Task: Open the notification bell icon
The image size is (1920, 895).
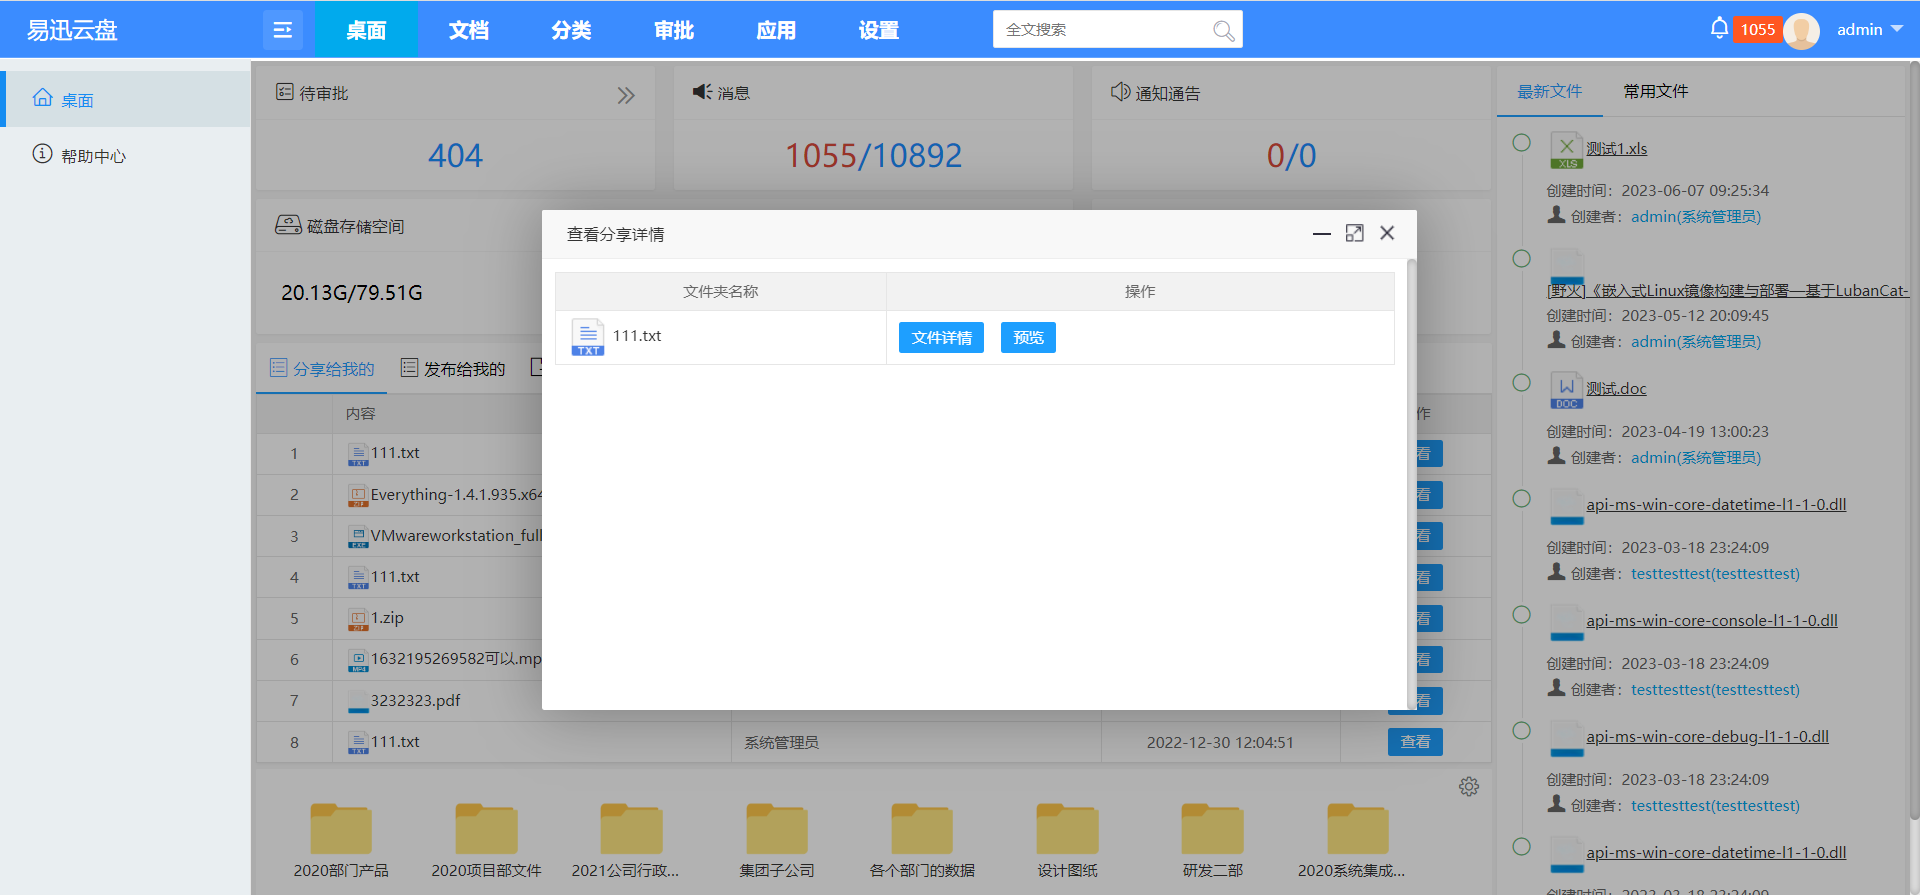Action: (1719, 28)
